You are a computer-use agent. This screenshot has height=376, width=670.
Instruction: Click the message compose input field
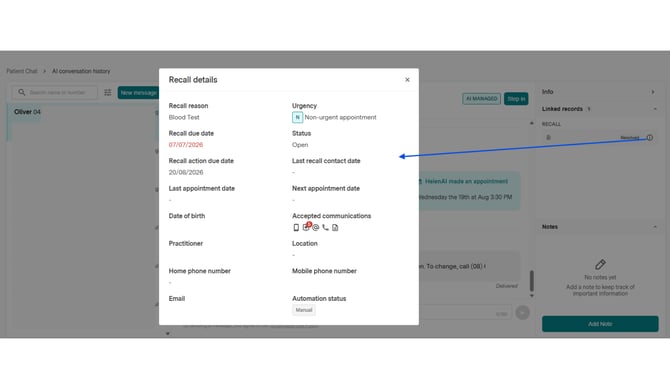[x=466, y=313]
